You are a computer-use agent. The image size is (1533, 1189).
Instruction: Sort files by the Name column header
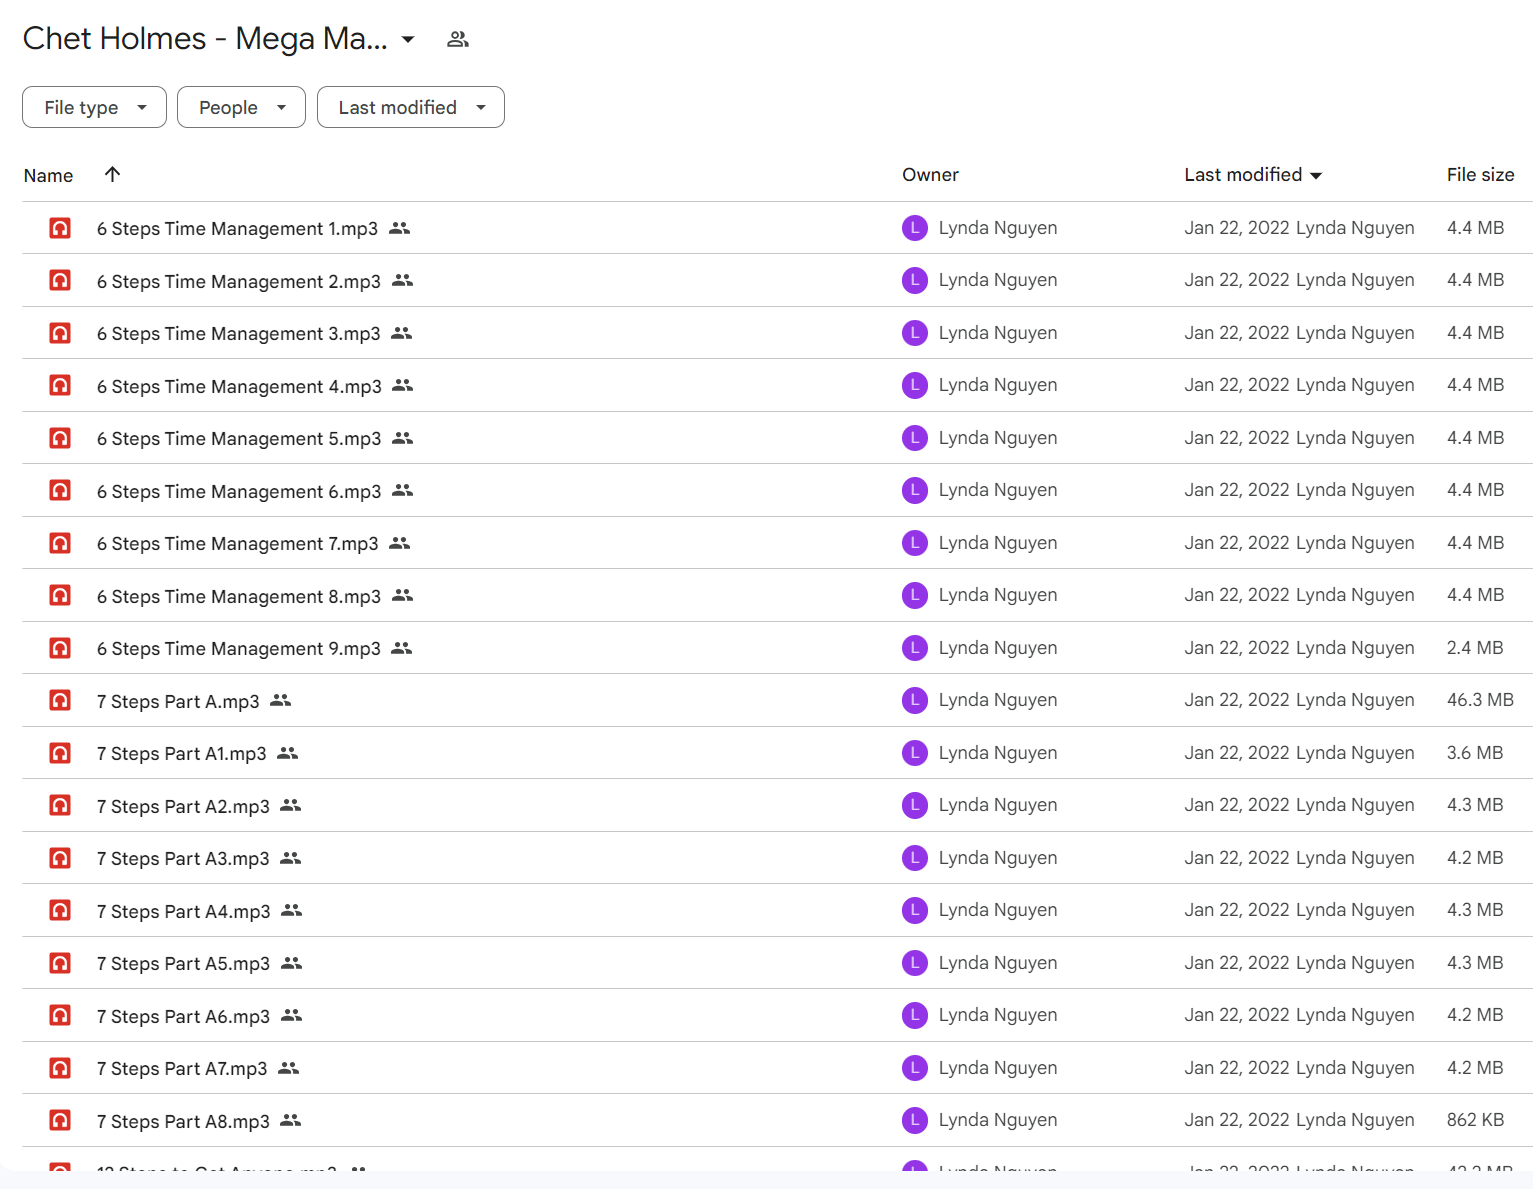(x=48, y=175)
